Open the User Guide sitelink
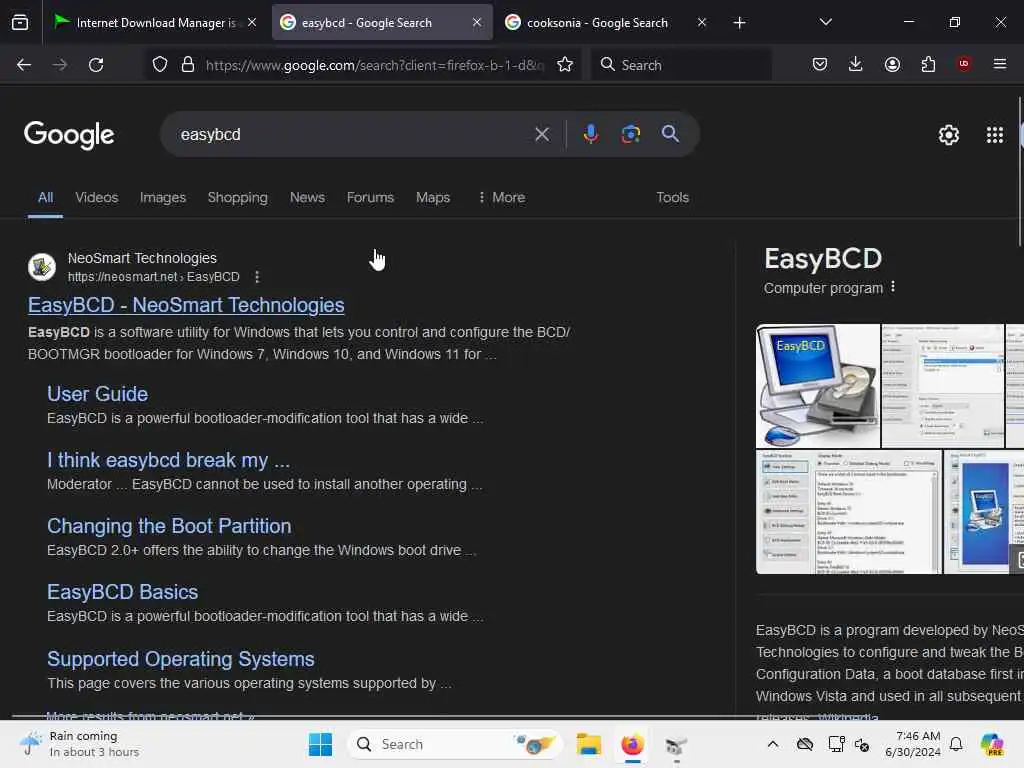Image resolution: width=1024 pixels, height=768 pixels. pyautogui.click(x=97, y=394)
